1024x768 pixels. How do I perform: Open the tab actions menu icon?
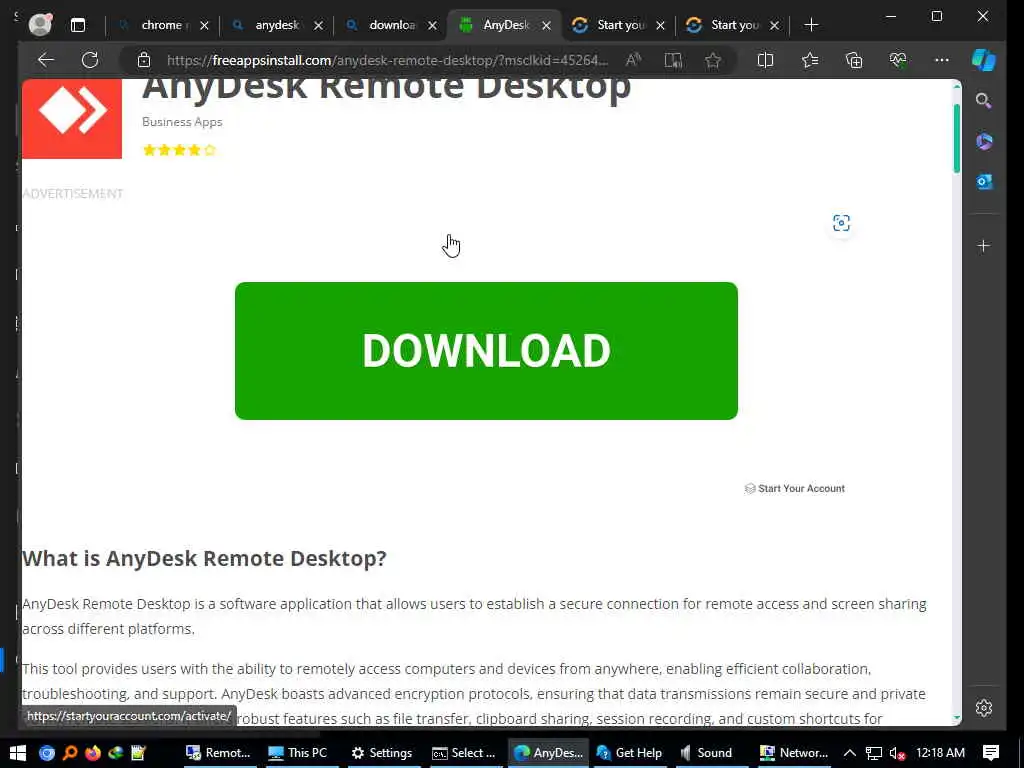click(x=78, y=25)
